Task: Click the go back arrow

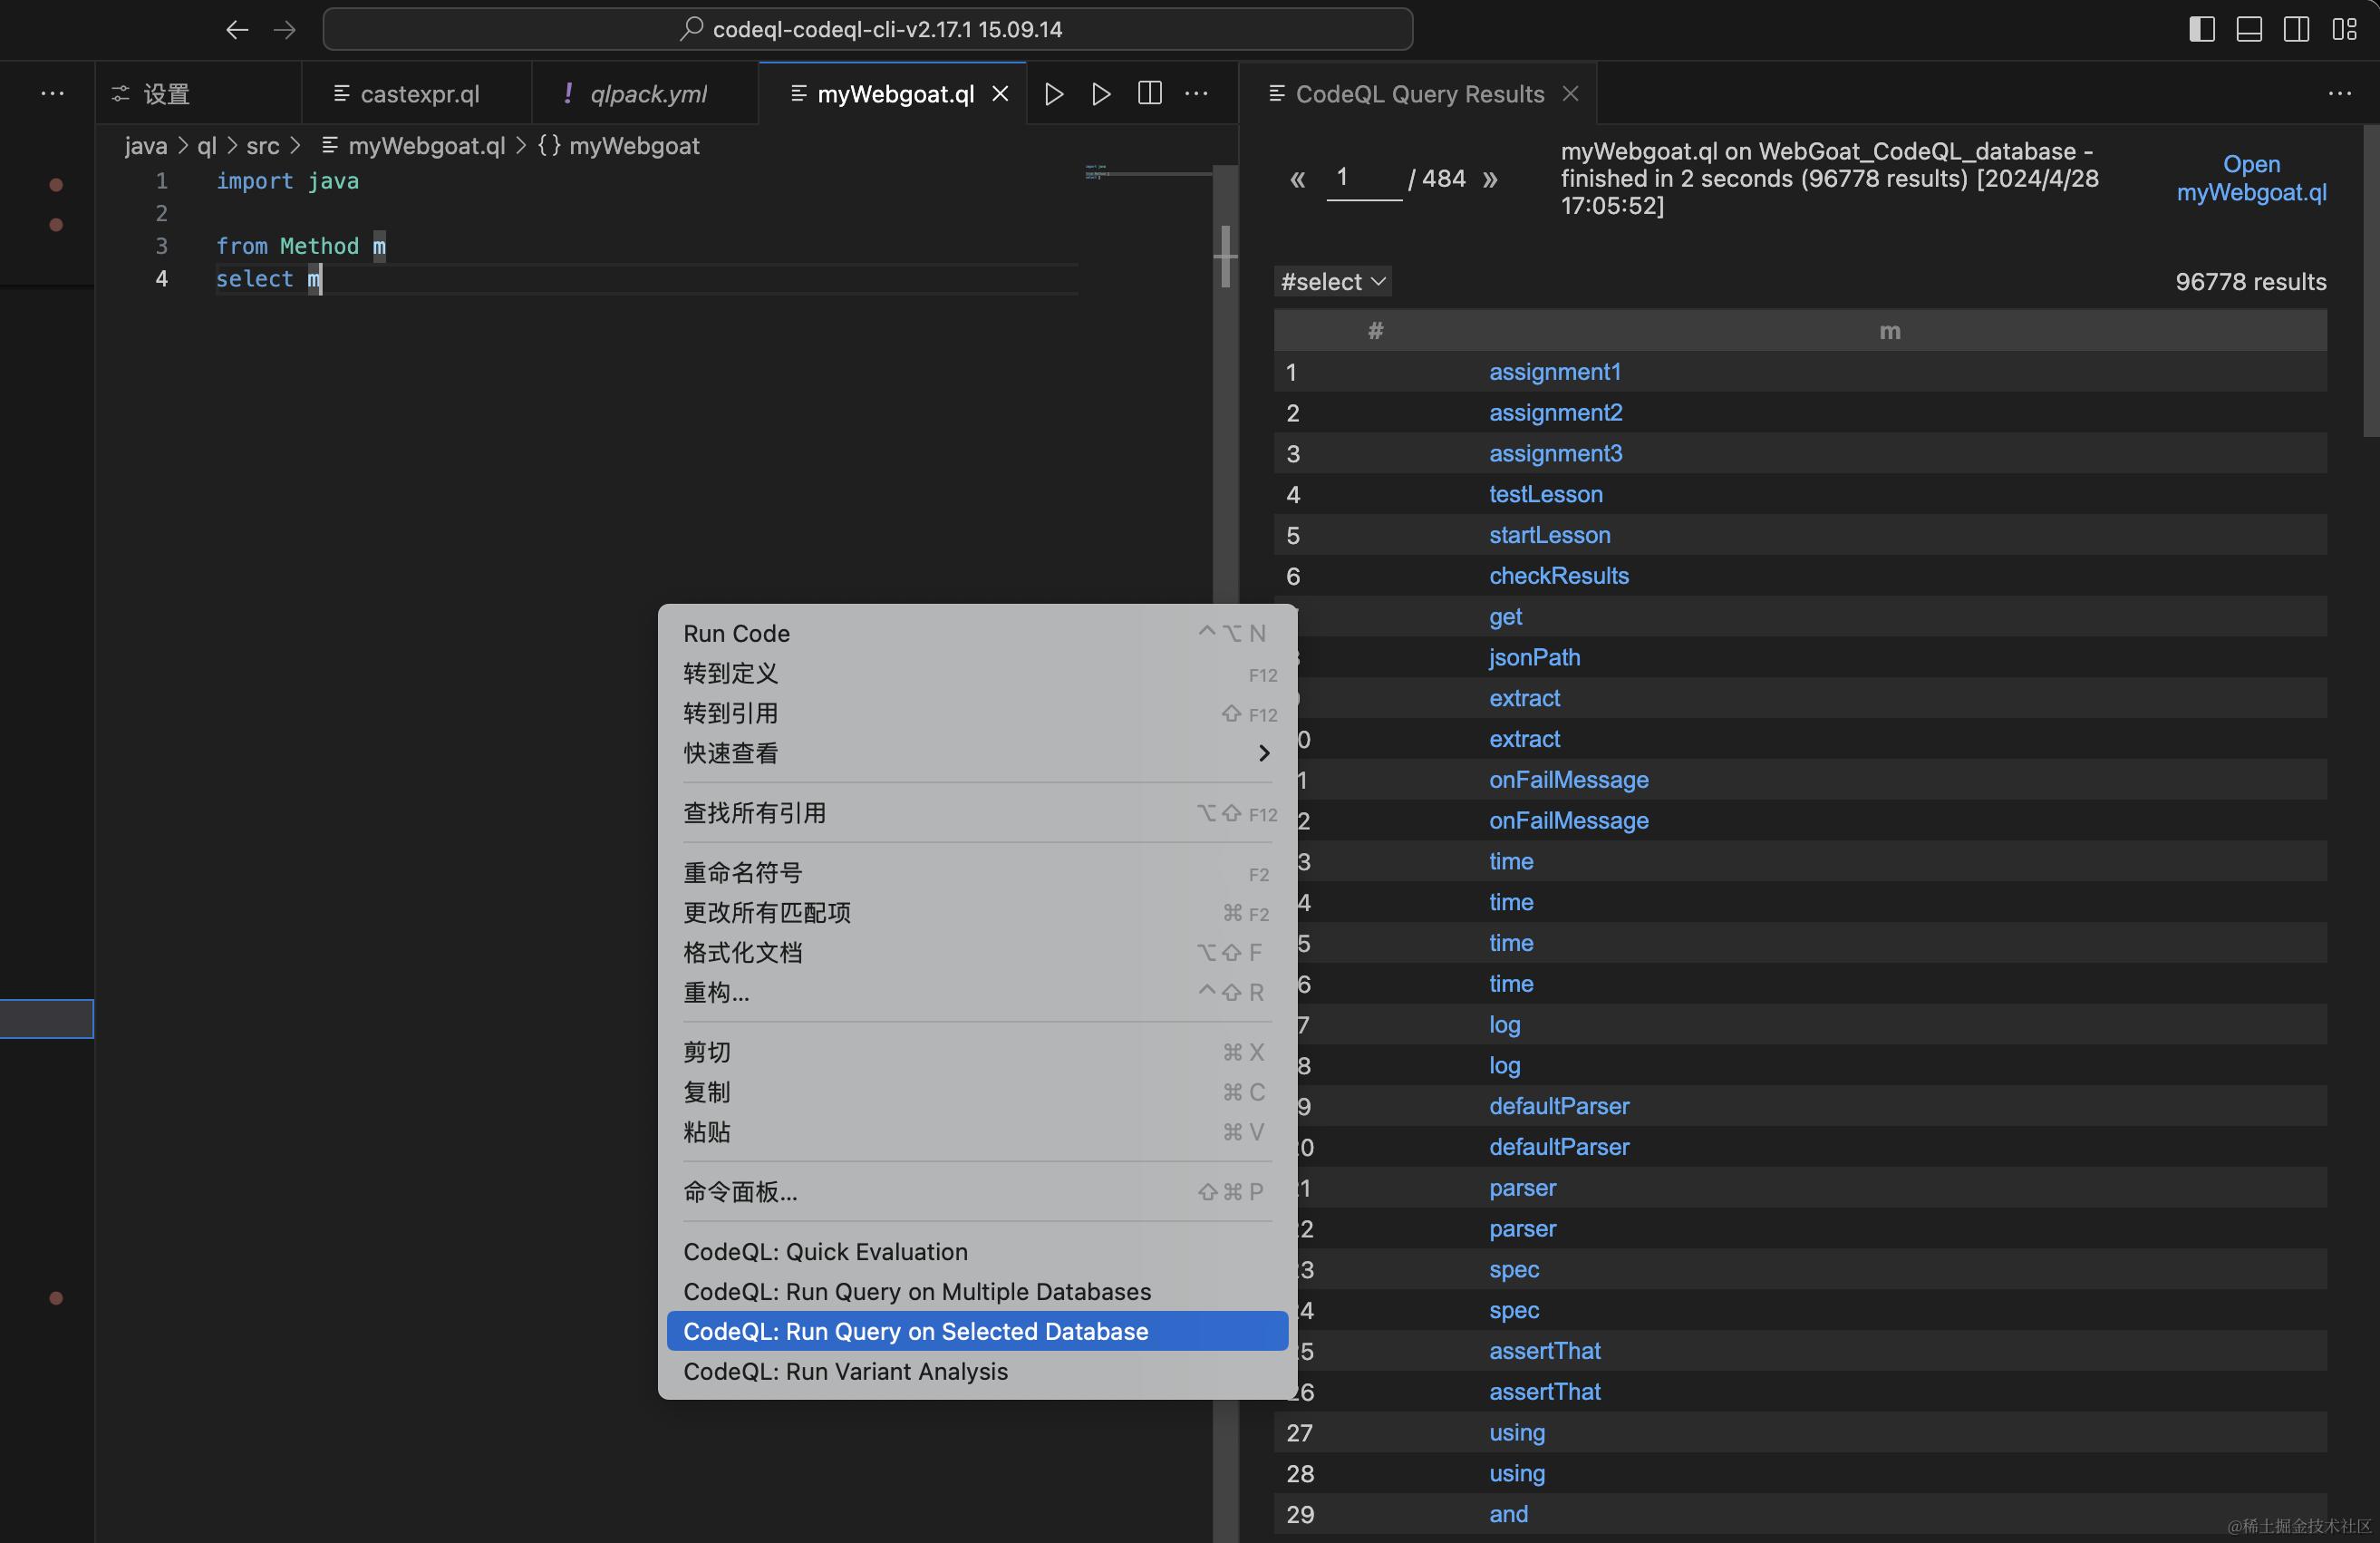Action: click(x=237, y=30)
